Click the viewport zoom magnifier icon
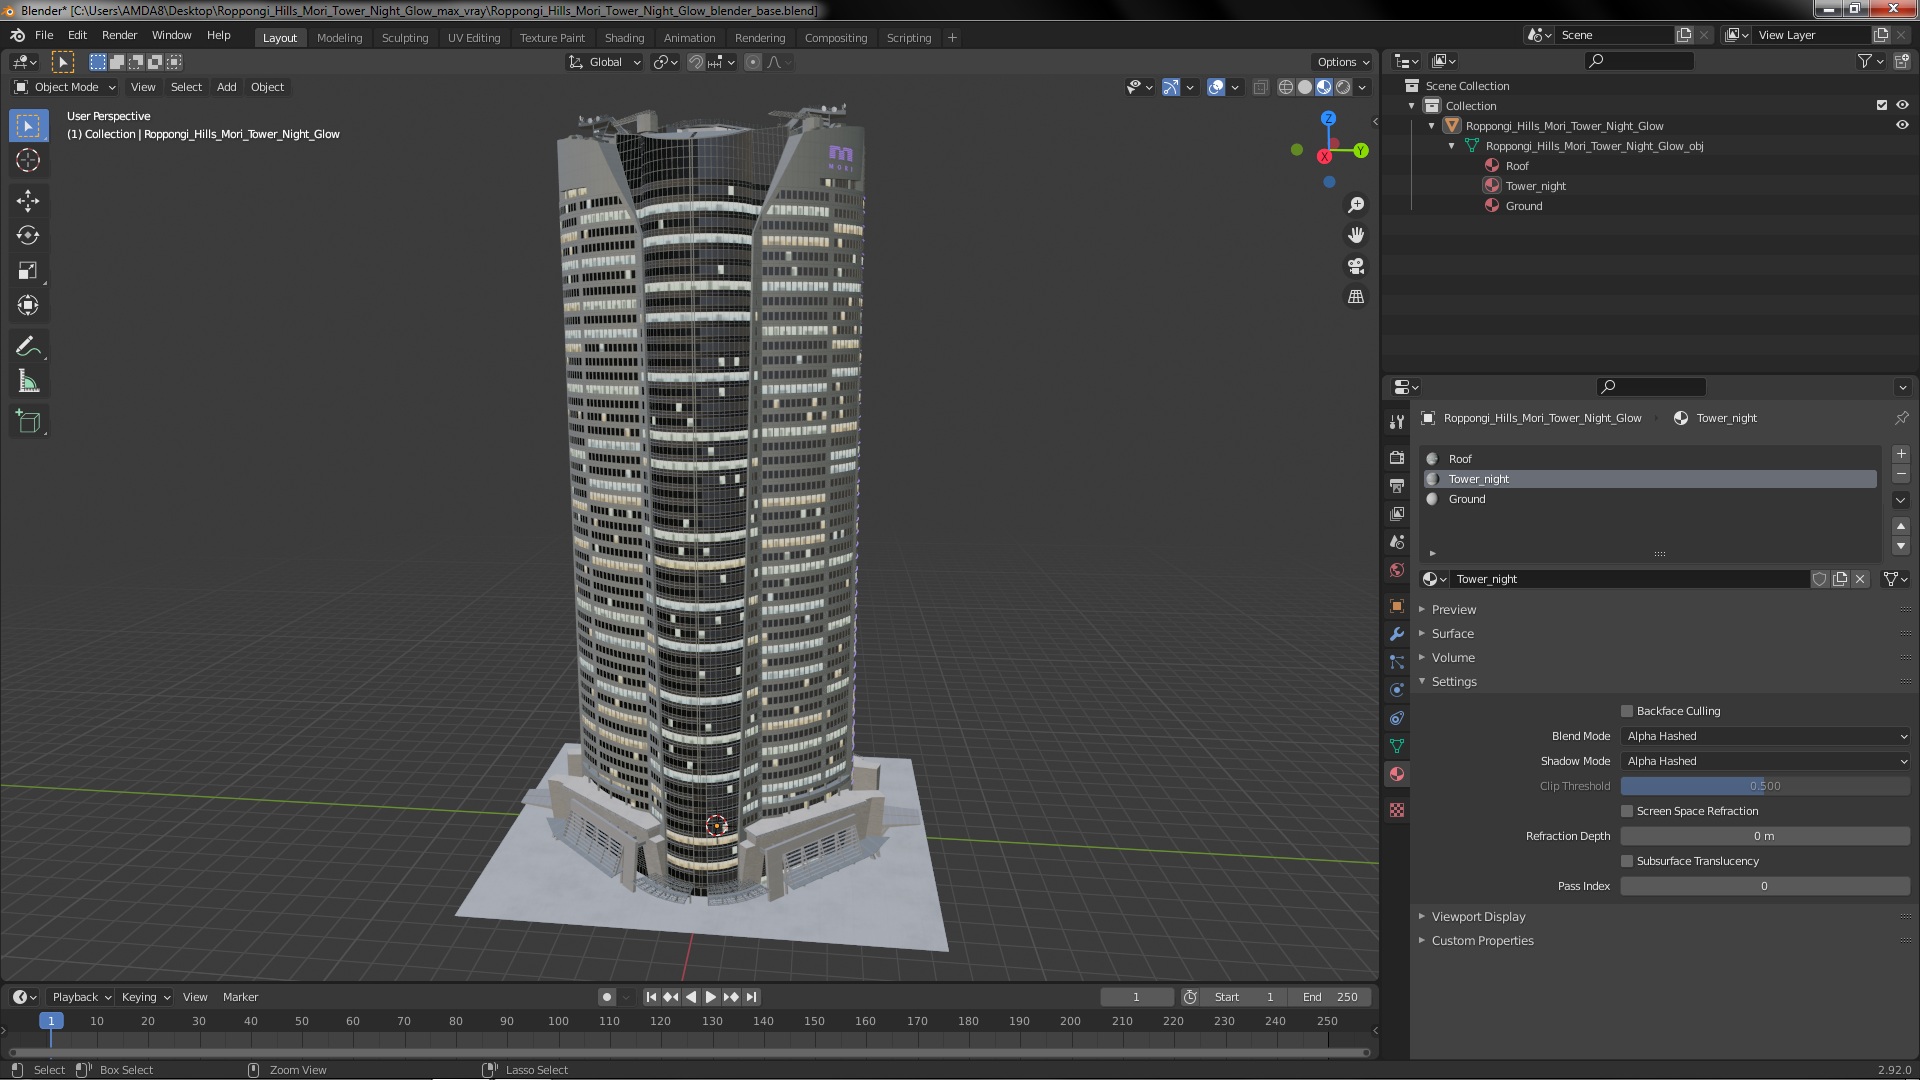 click(1356, 205)
